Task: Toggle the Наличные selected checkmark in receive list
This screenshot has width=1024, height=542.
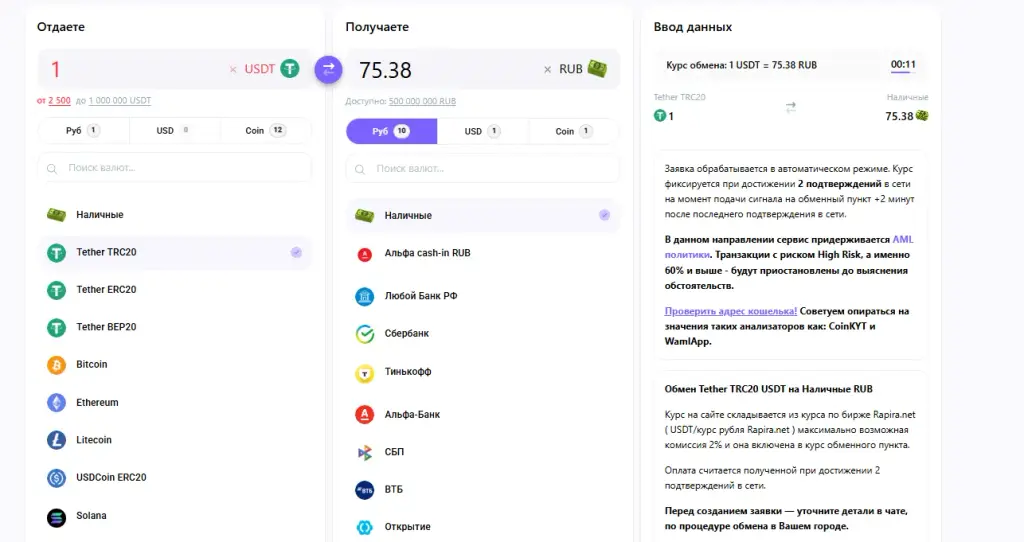Action: pyautogui.click(x=605, y=215)
